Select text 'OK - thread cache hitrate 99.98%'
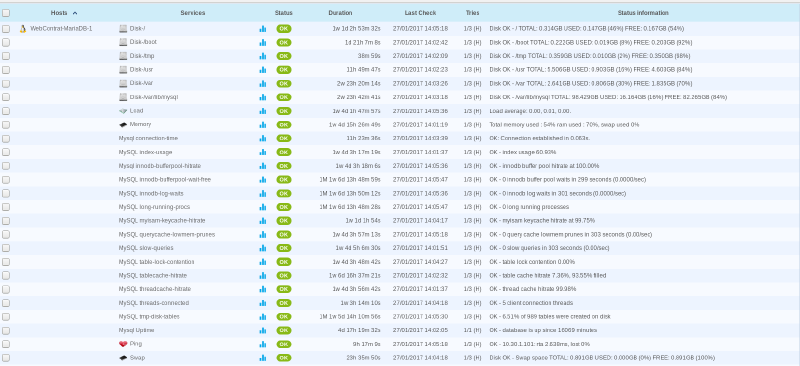The width and height of the screenshot is (800, 366). pyautogui.click(x=532, y=289)
